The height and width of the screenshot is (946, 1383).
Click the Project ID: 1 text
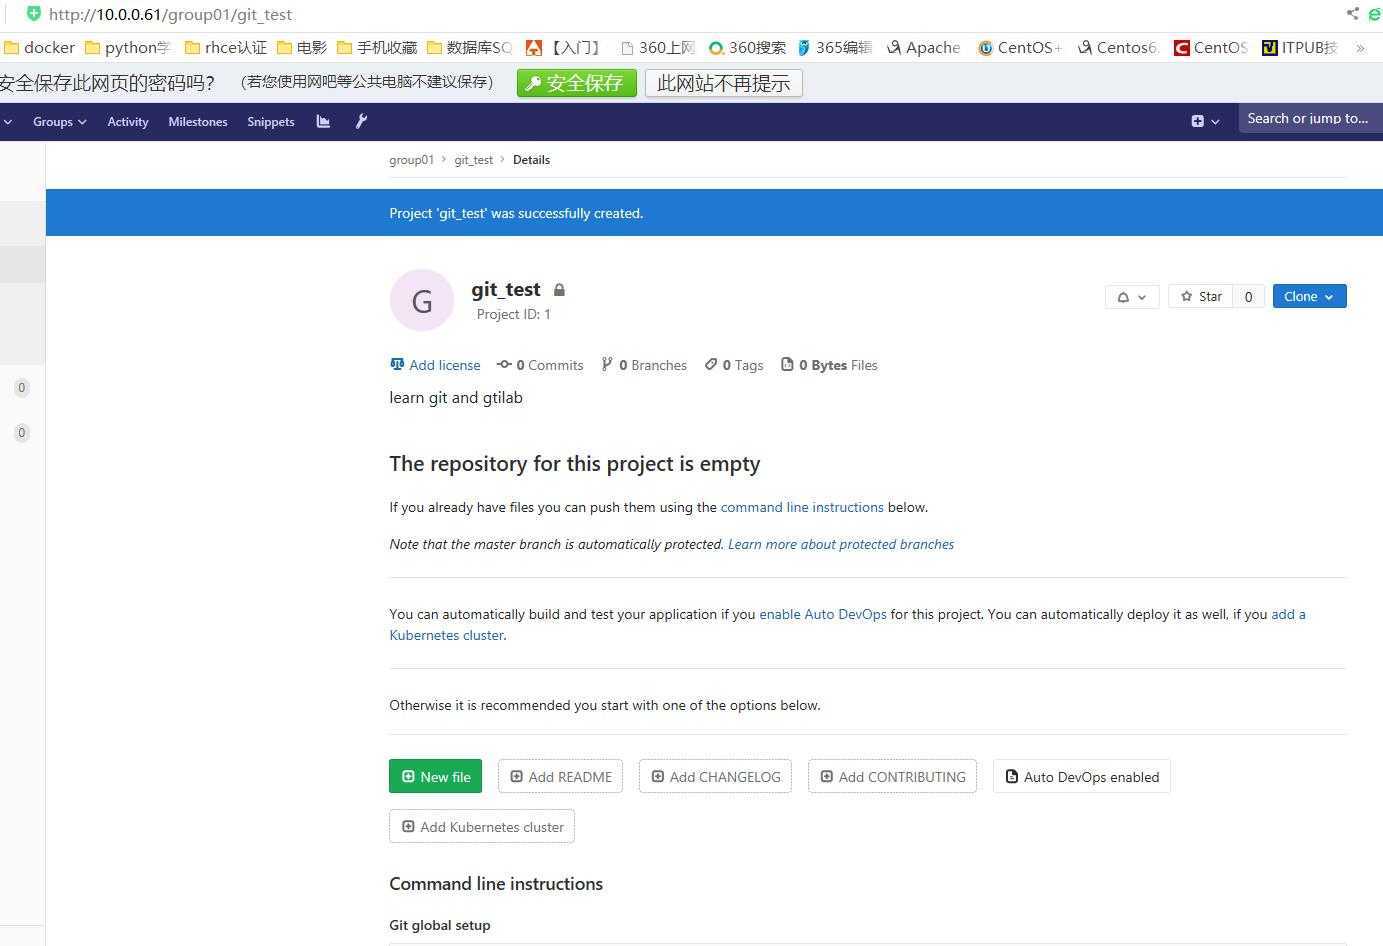click(514, 314)
